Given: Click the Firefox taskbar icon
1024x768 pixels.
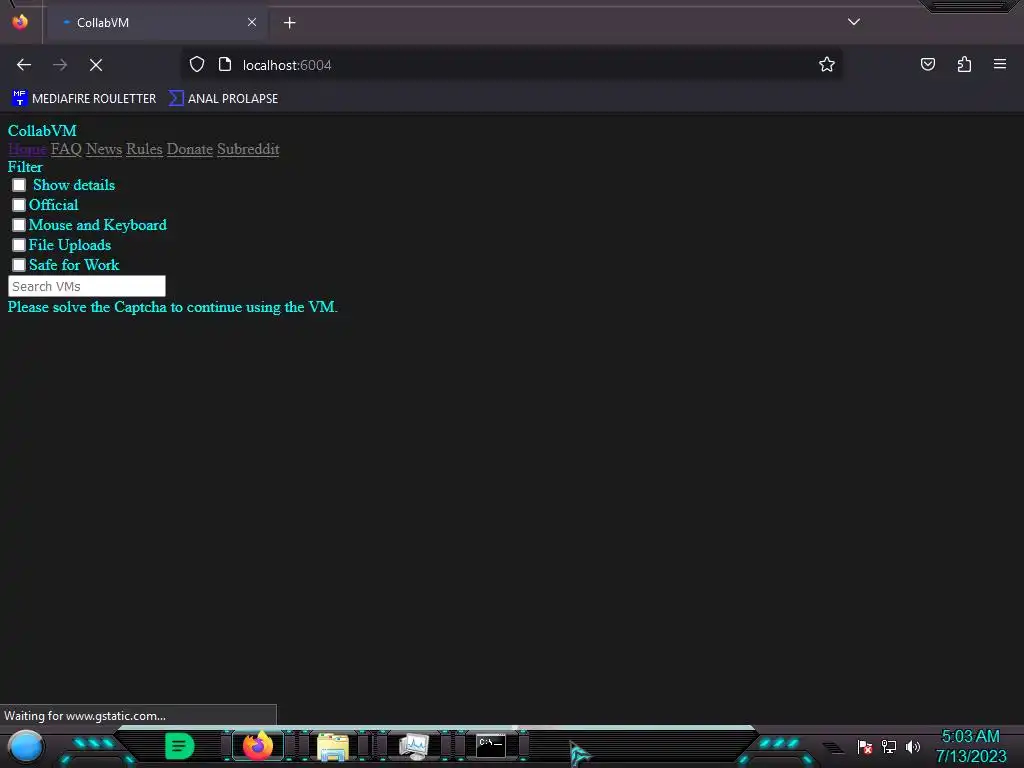Looking at the screenshot, I should point(257,746).
